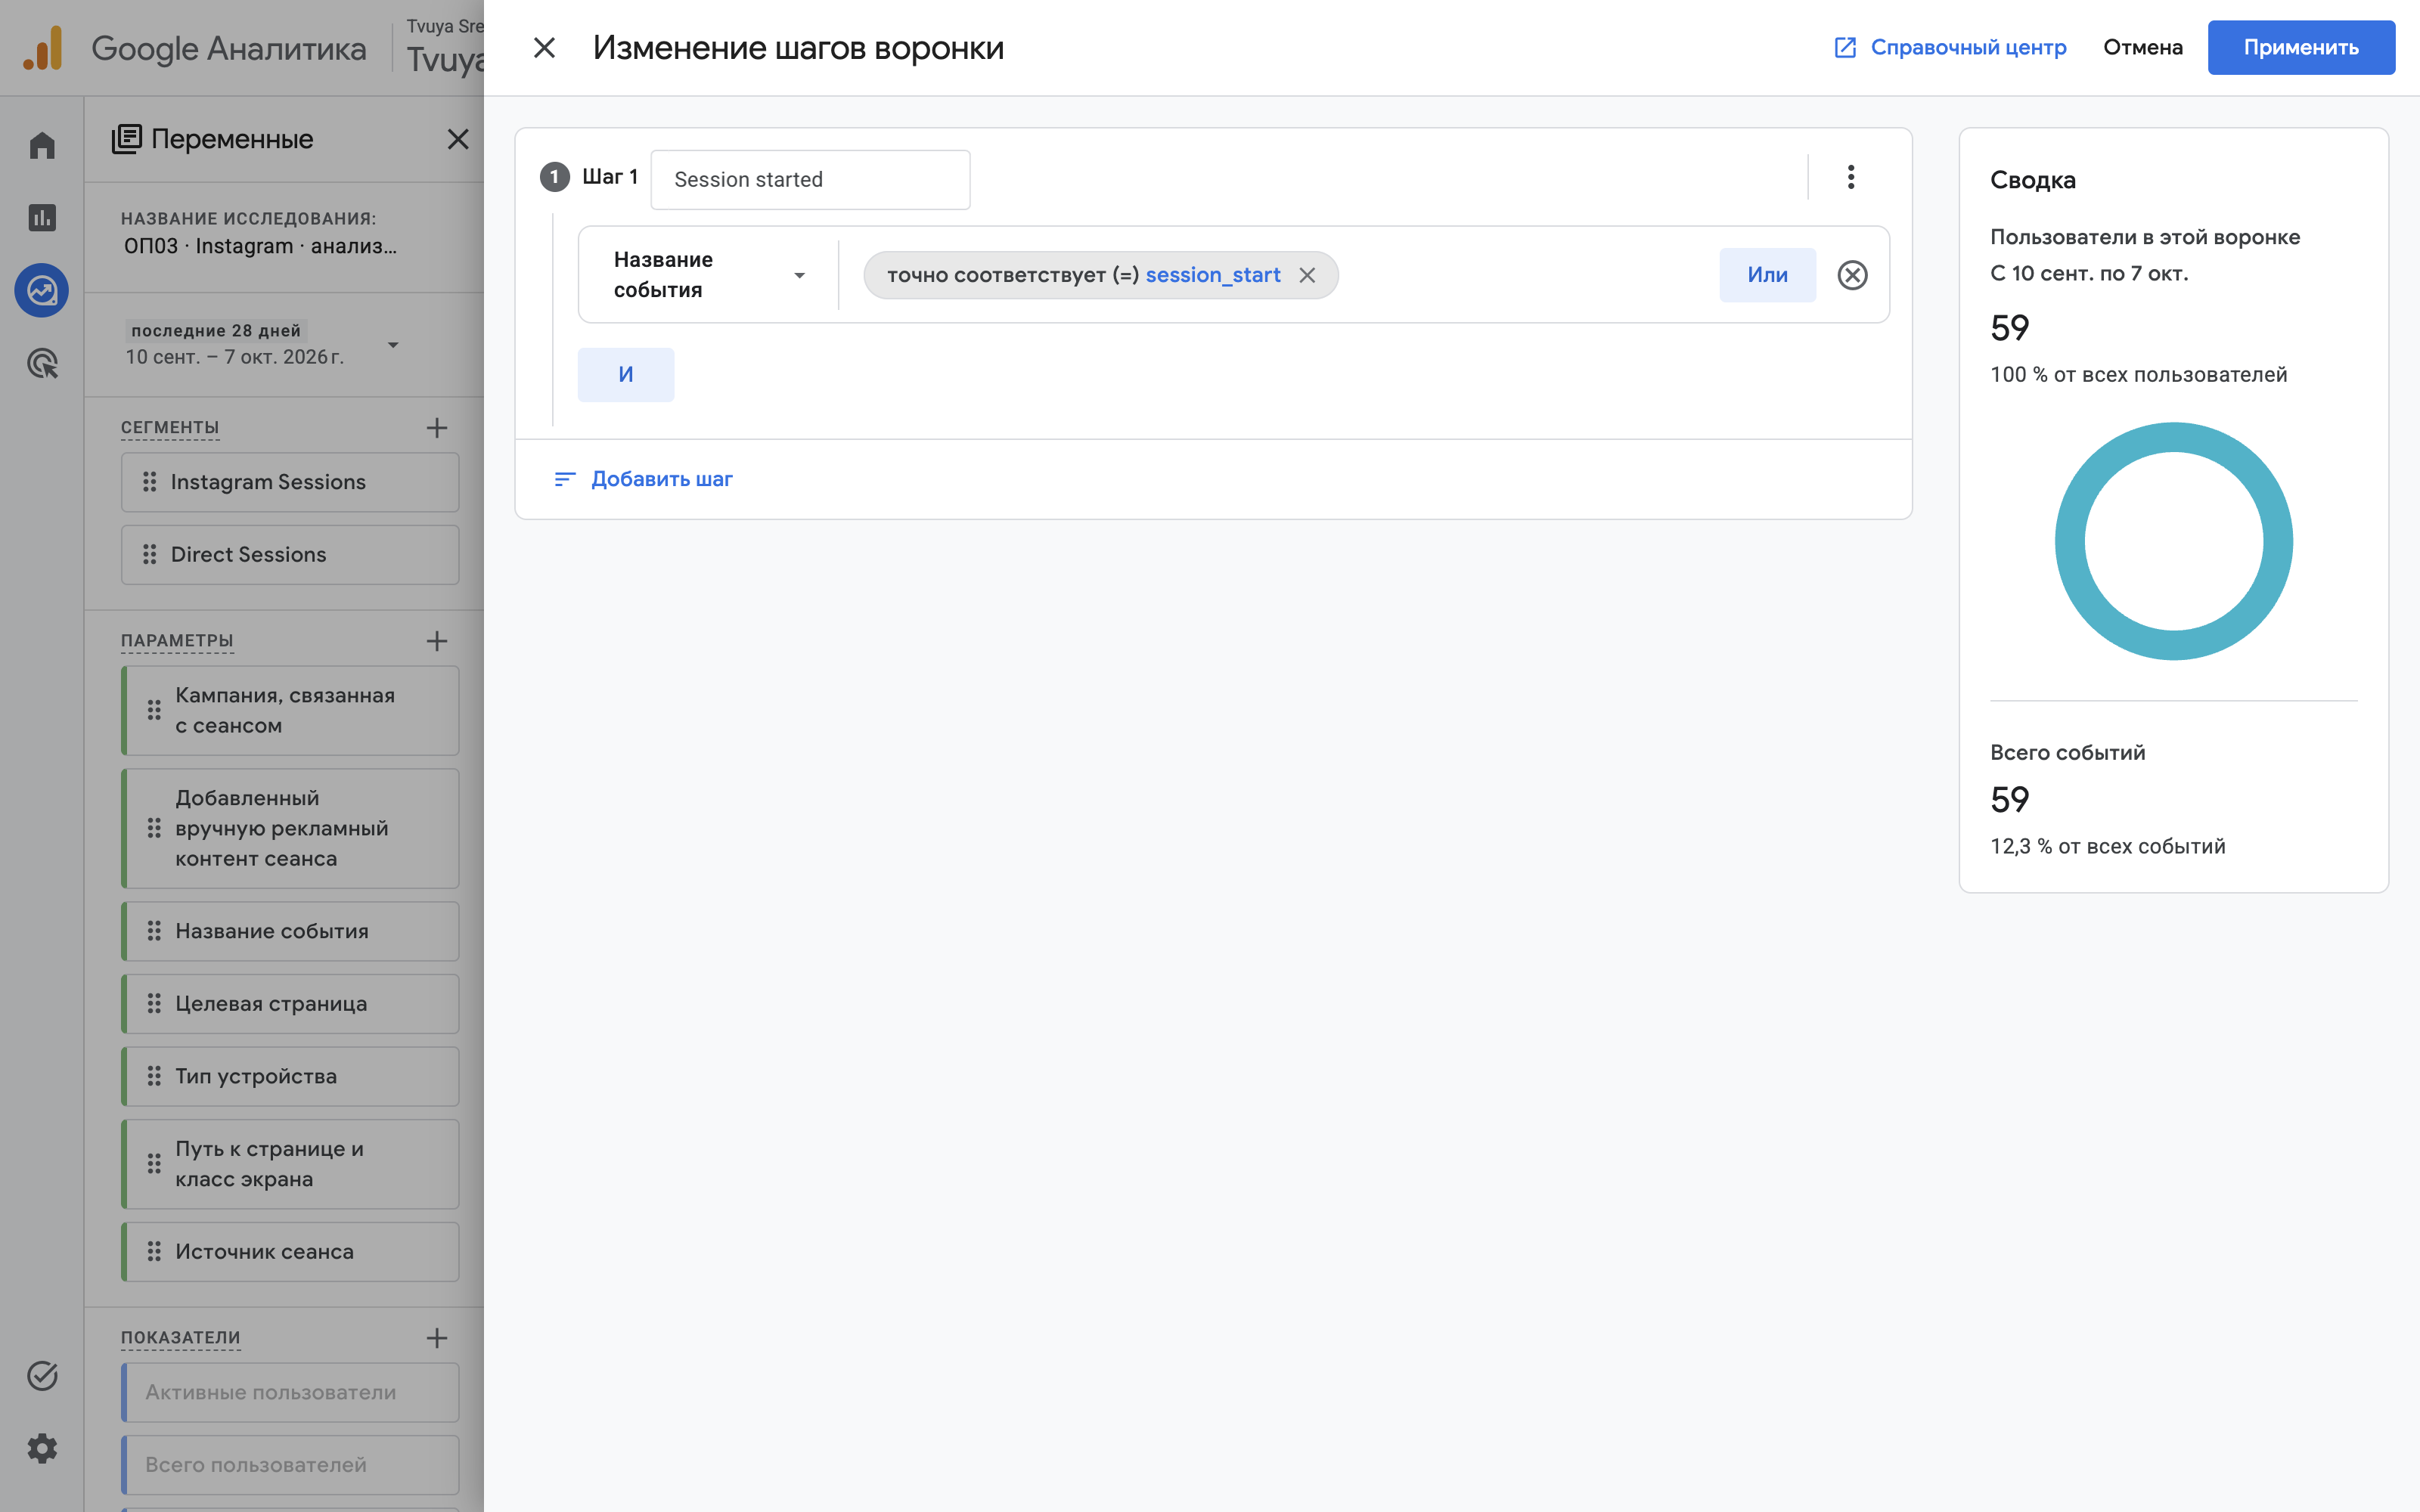Image resolution: width=2420 pixels, height=1512 pixels.
Task: Close the funnel steps editing panel
Action: coord(544,47)
